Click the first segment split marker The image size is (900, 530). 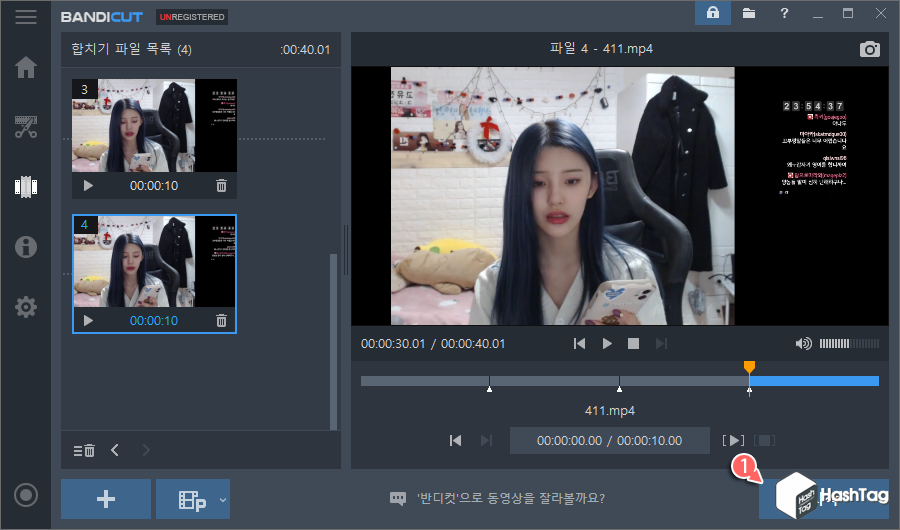point(489,389)
